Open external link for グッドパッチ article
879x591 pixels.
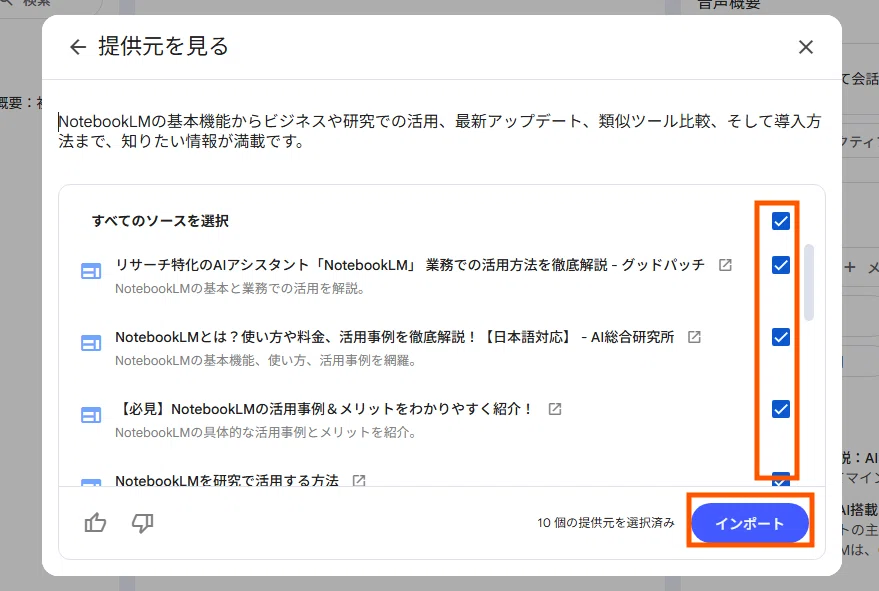click(x=725, y=265)
